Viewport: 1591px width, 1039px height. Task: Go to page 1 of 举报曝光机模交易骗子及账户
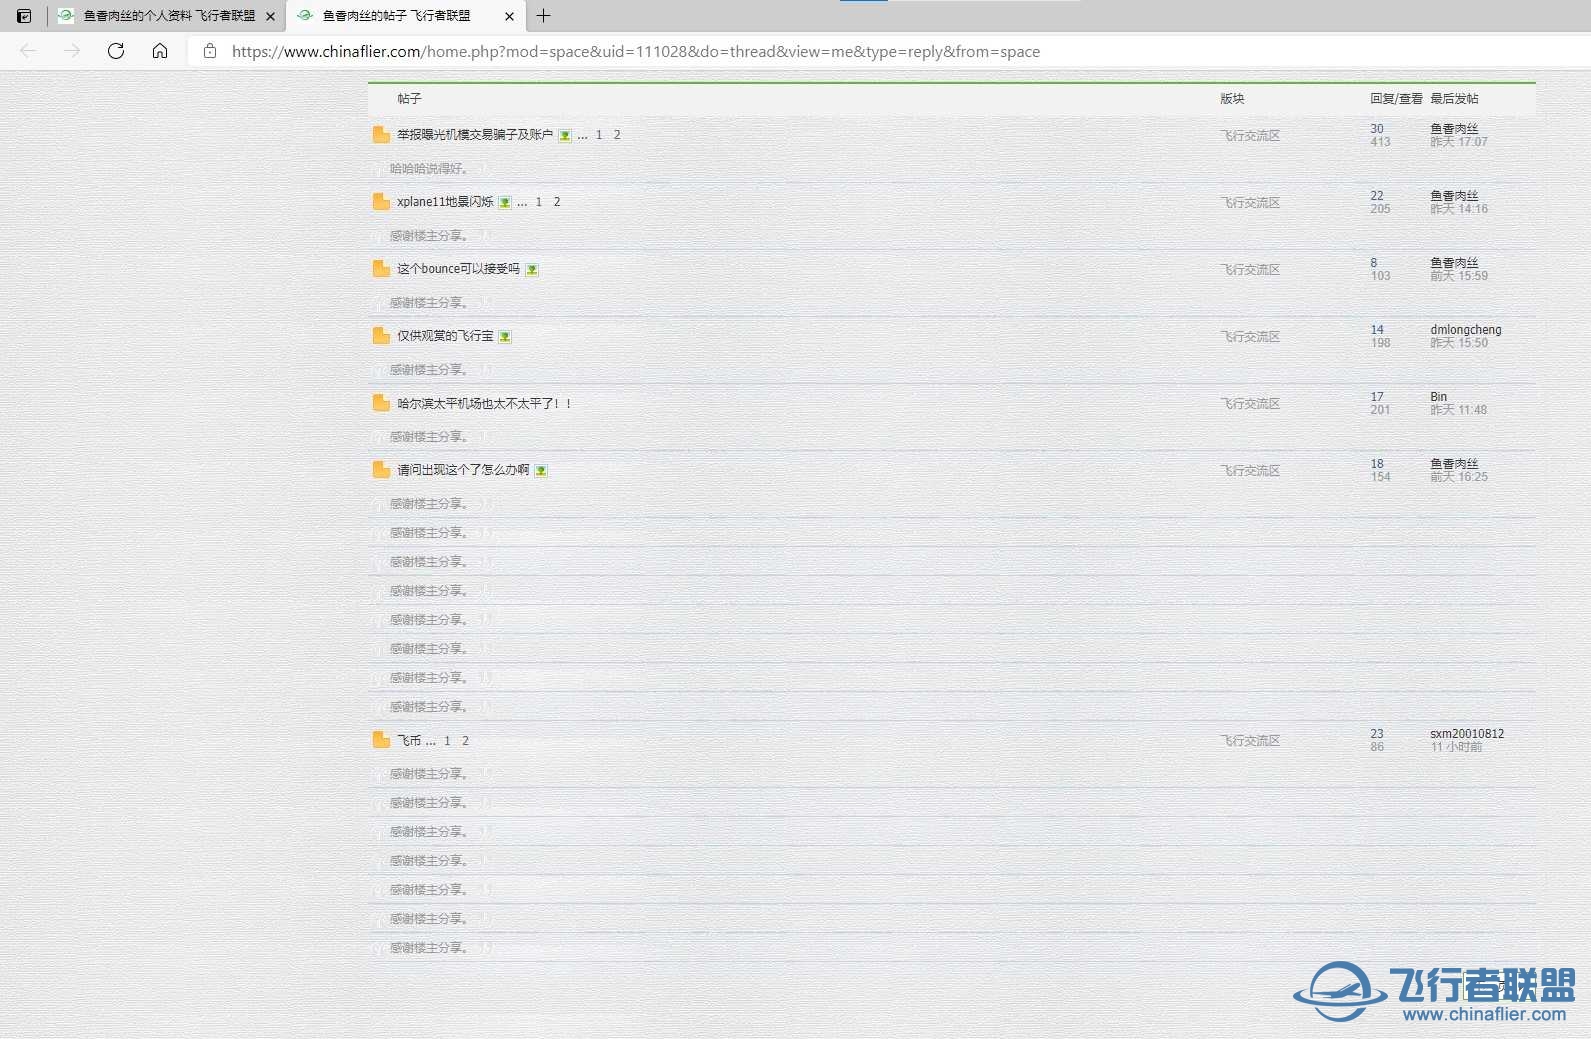[x=599, y=134]
